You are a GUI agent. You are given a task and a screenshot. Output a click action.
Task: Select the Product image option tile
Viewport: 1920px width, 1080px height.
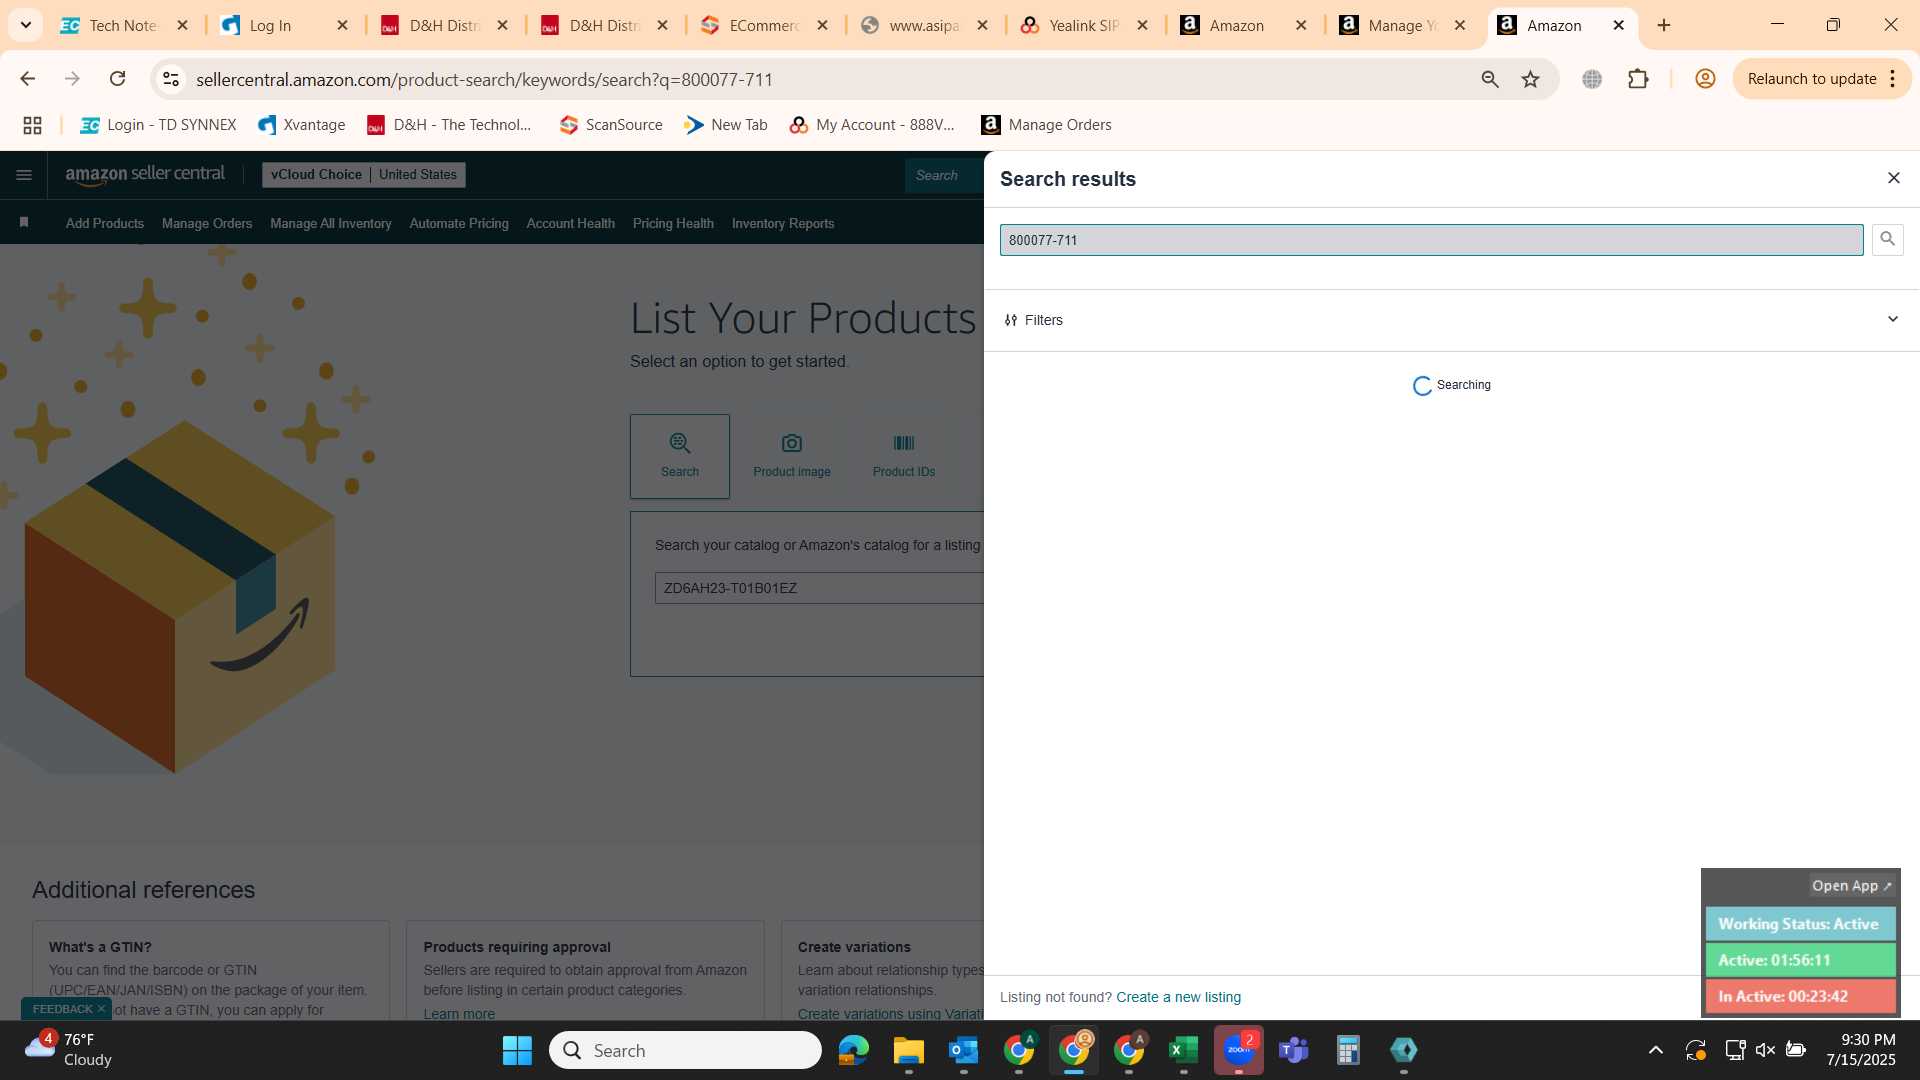(x=792, y=456)
